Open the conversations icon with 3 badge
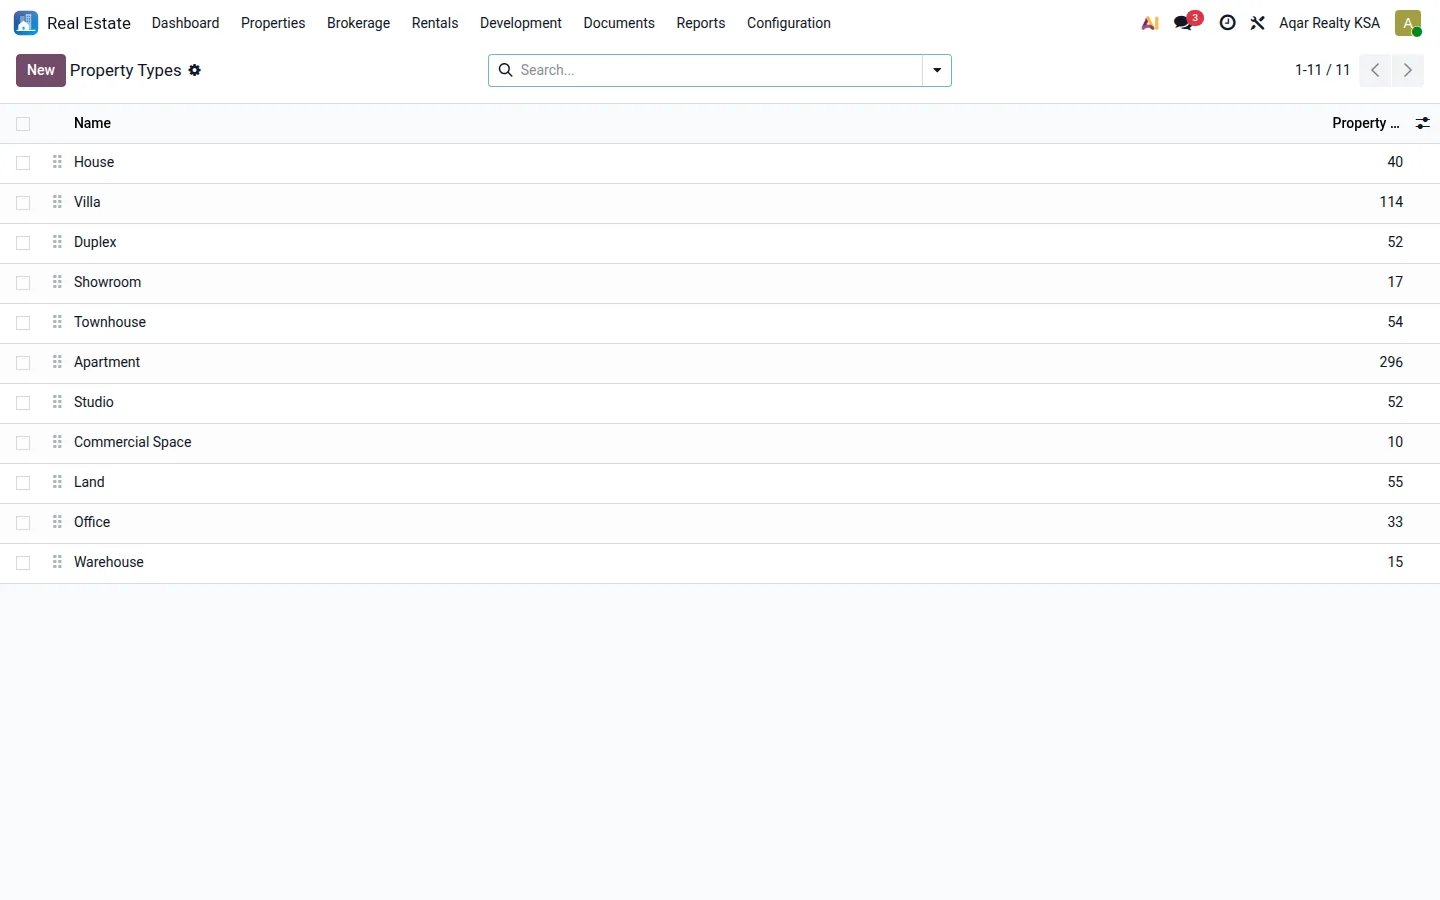 click(x=1187, y=22)
